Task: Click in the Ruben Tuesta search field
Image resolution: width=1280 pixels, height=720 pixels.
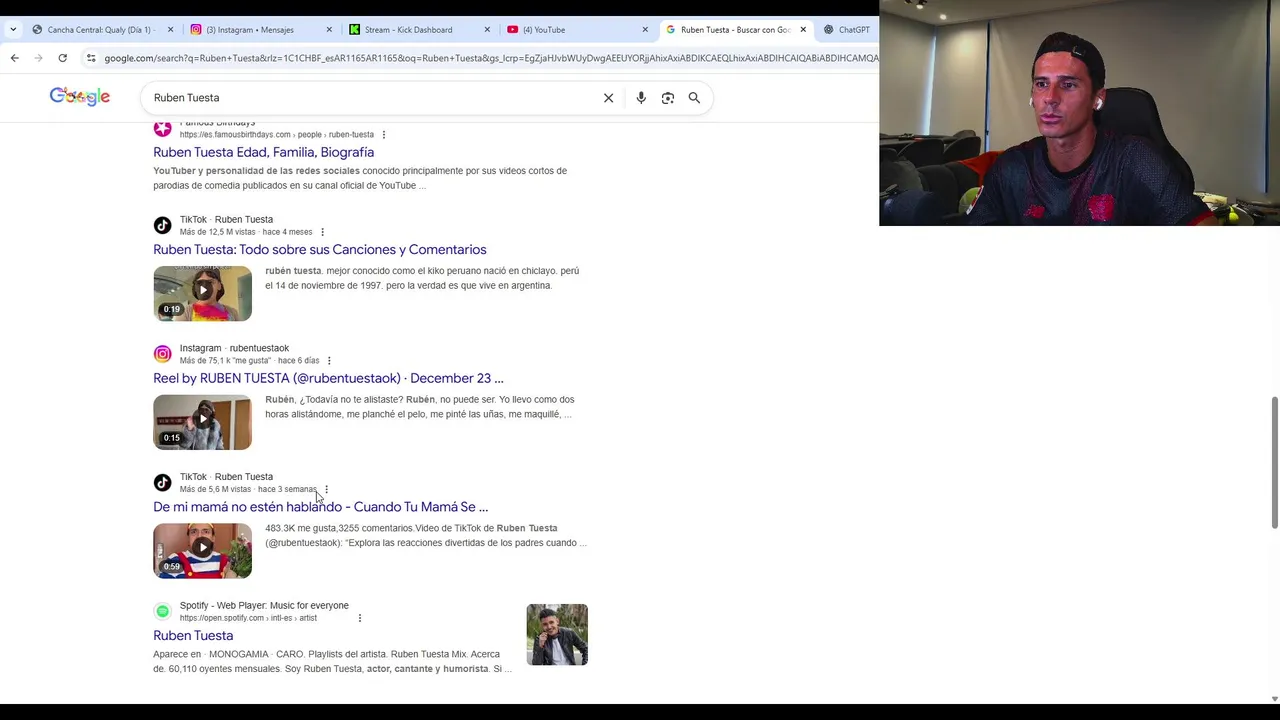Action: [x=370, y=98]
